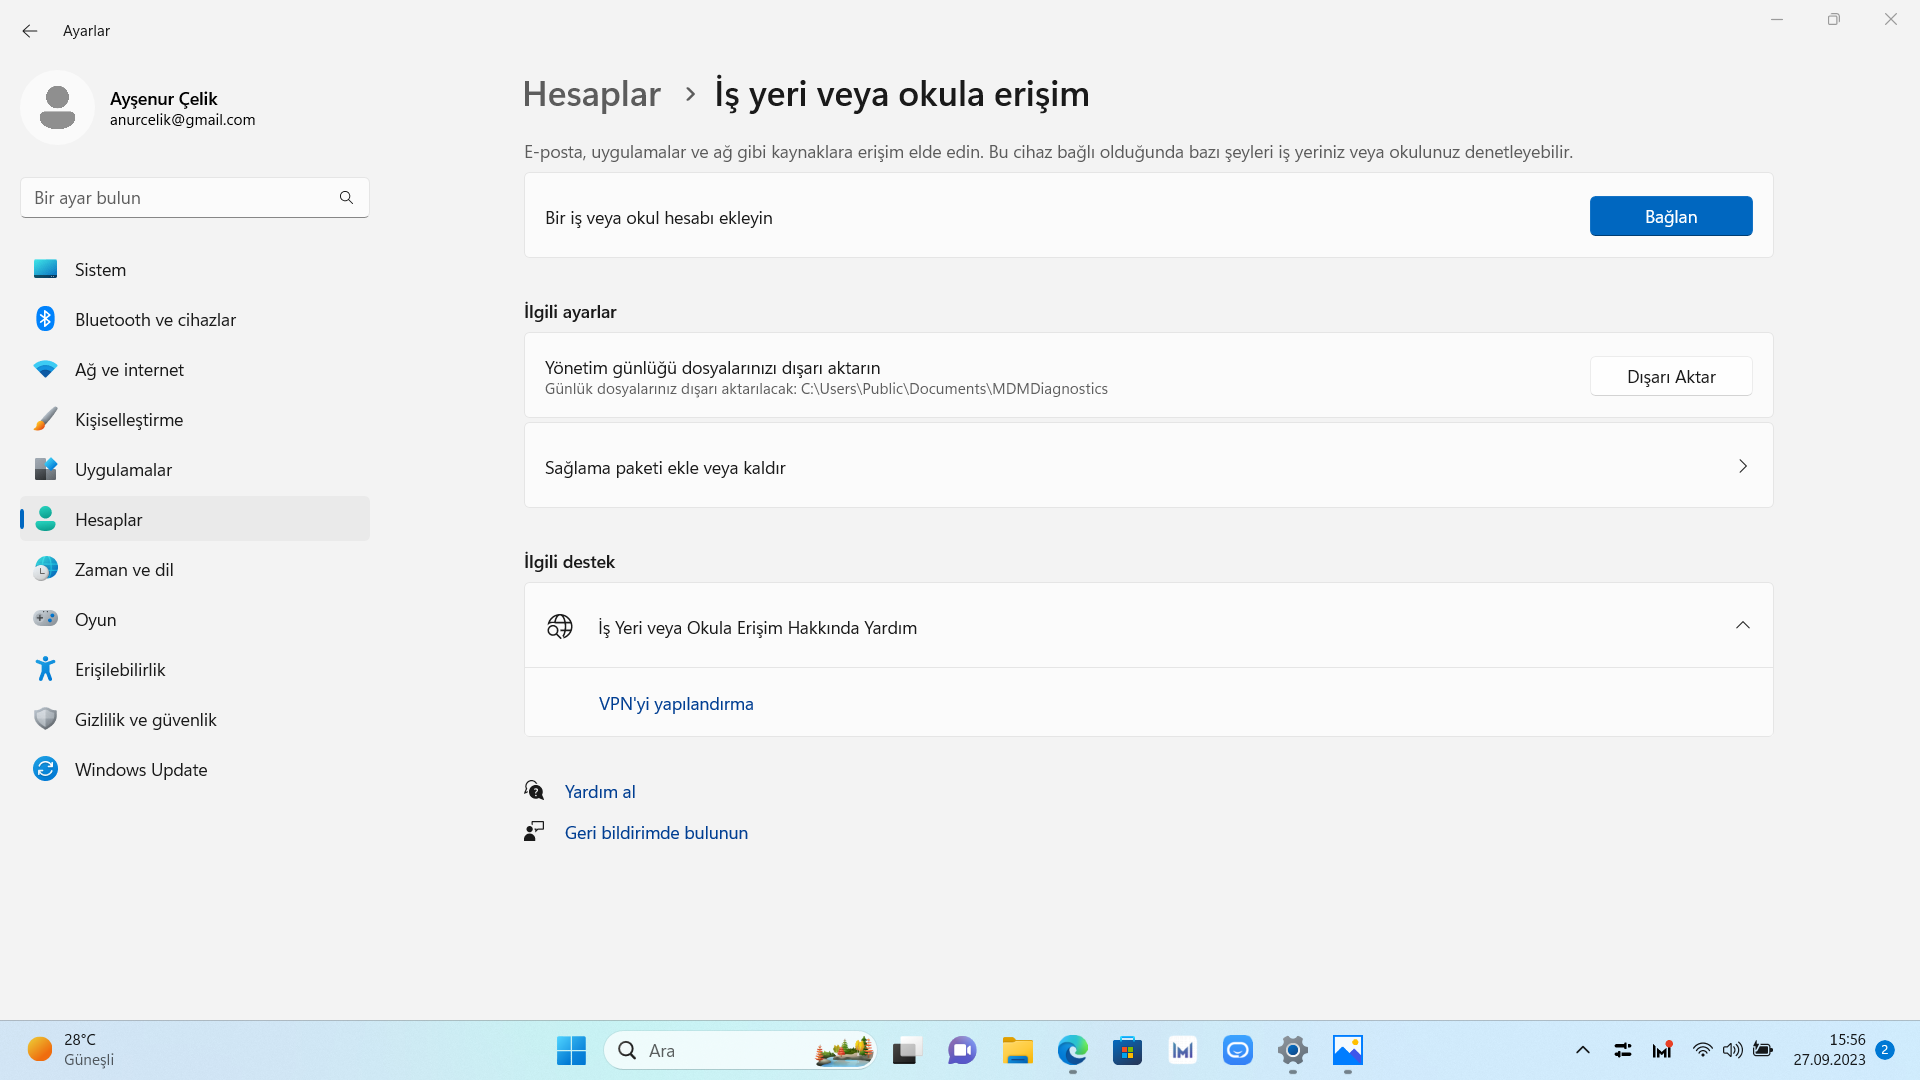Click the search magnifier icon in settings

pos(346,198)
